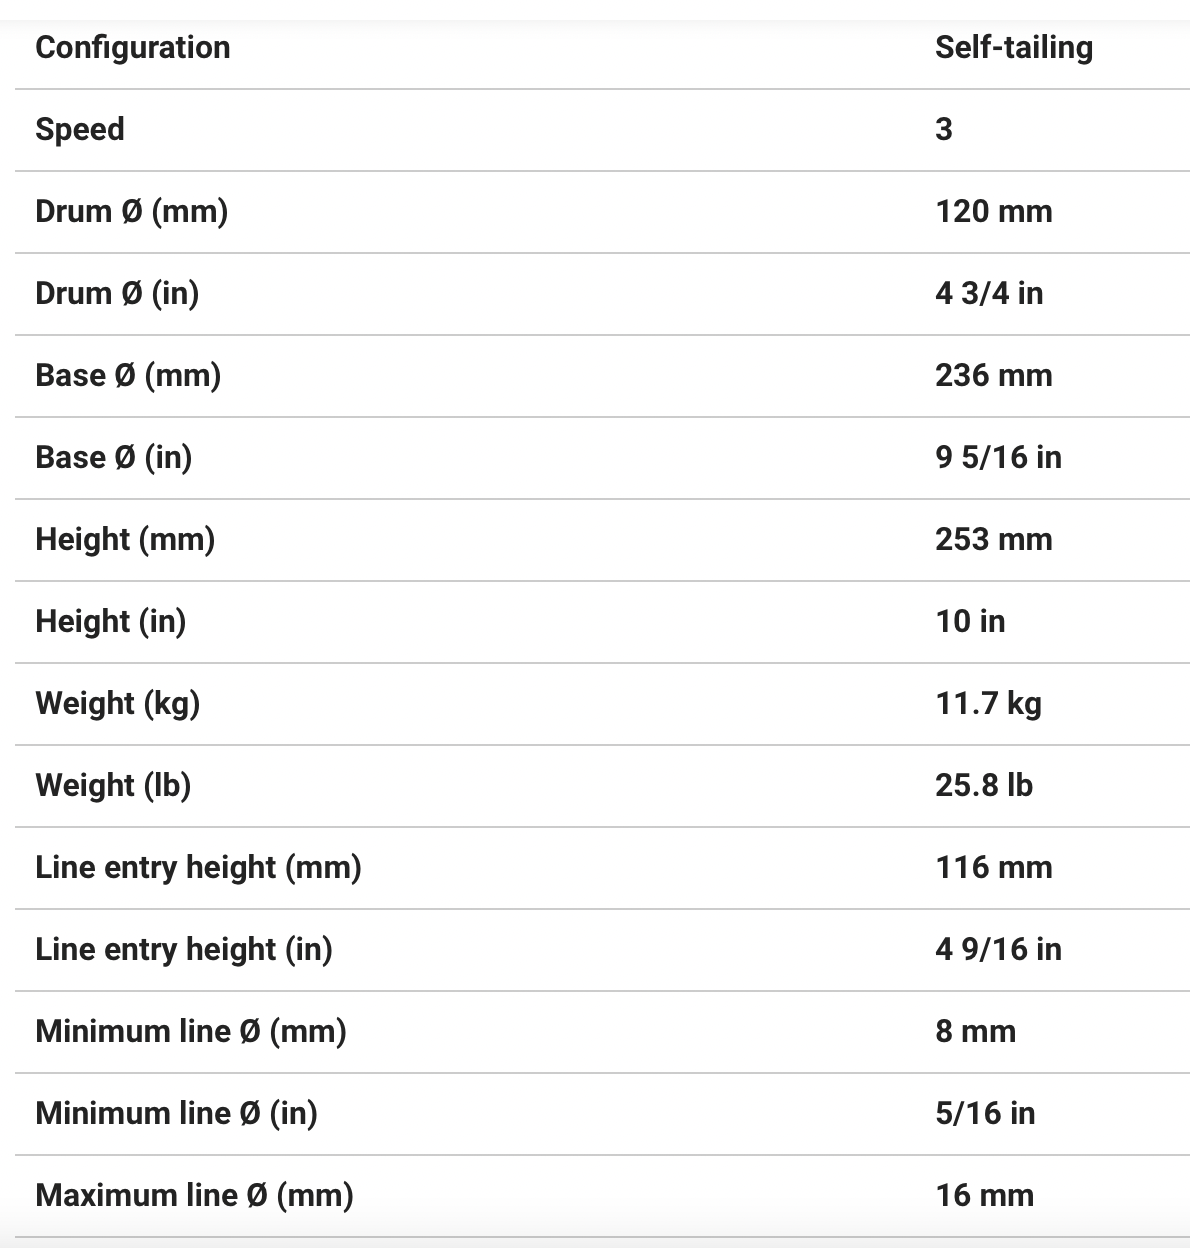Select the Drum Ø (mm) label
Screen dimensions: 1190x1248
click(x=131, y=211)
